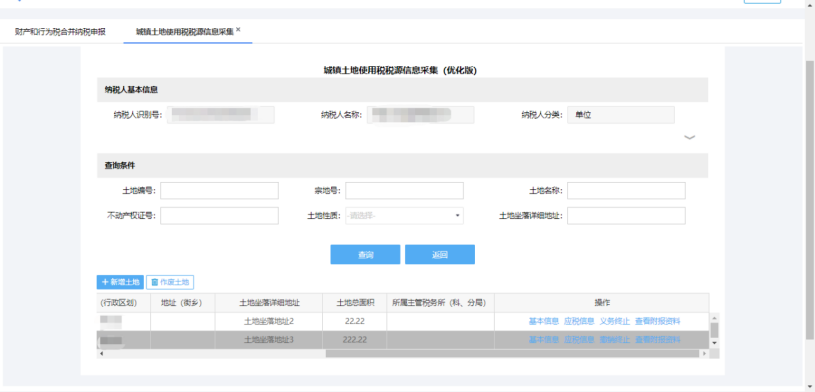Click into the 宗地号 input field
Screen dimensions: 815x392
tap(404, 191)
